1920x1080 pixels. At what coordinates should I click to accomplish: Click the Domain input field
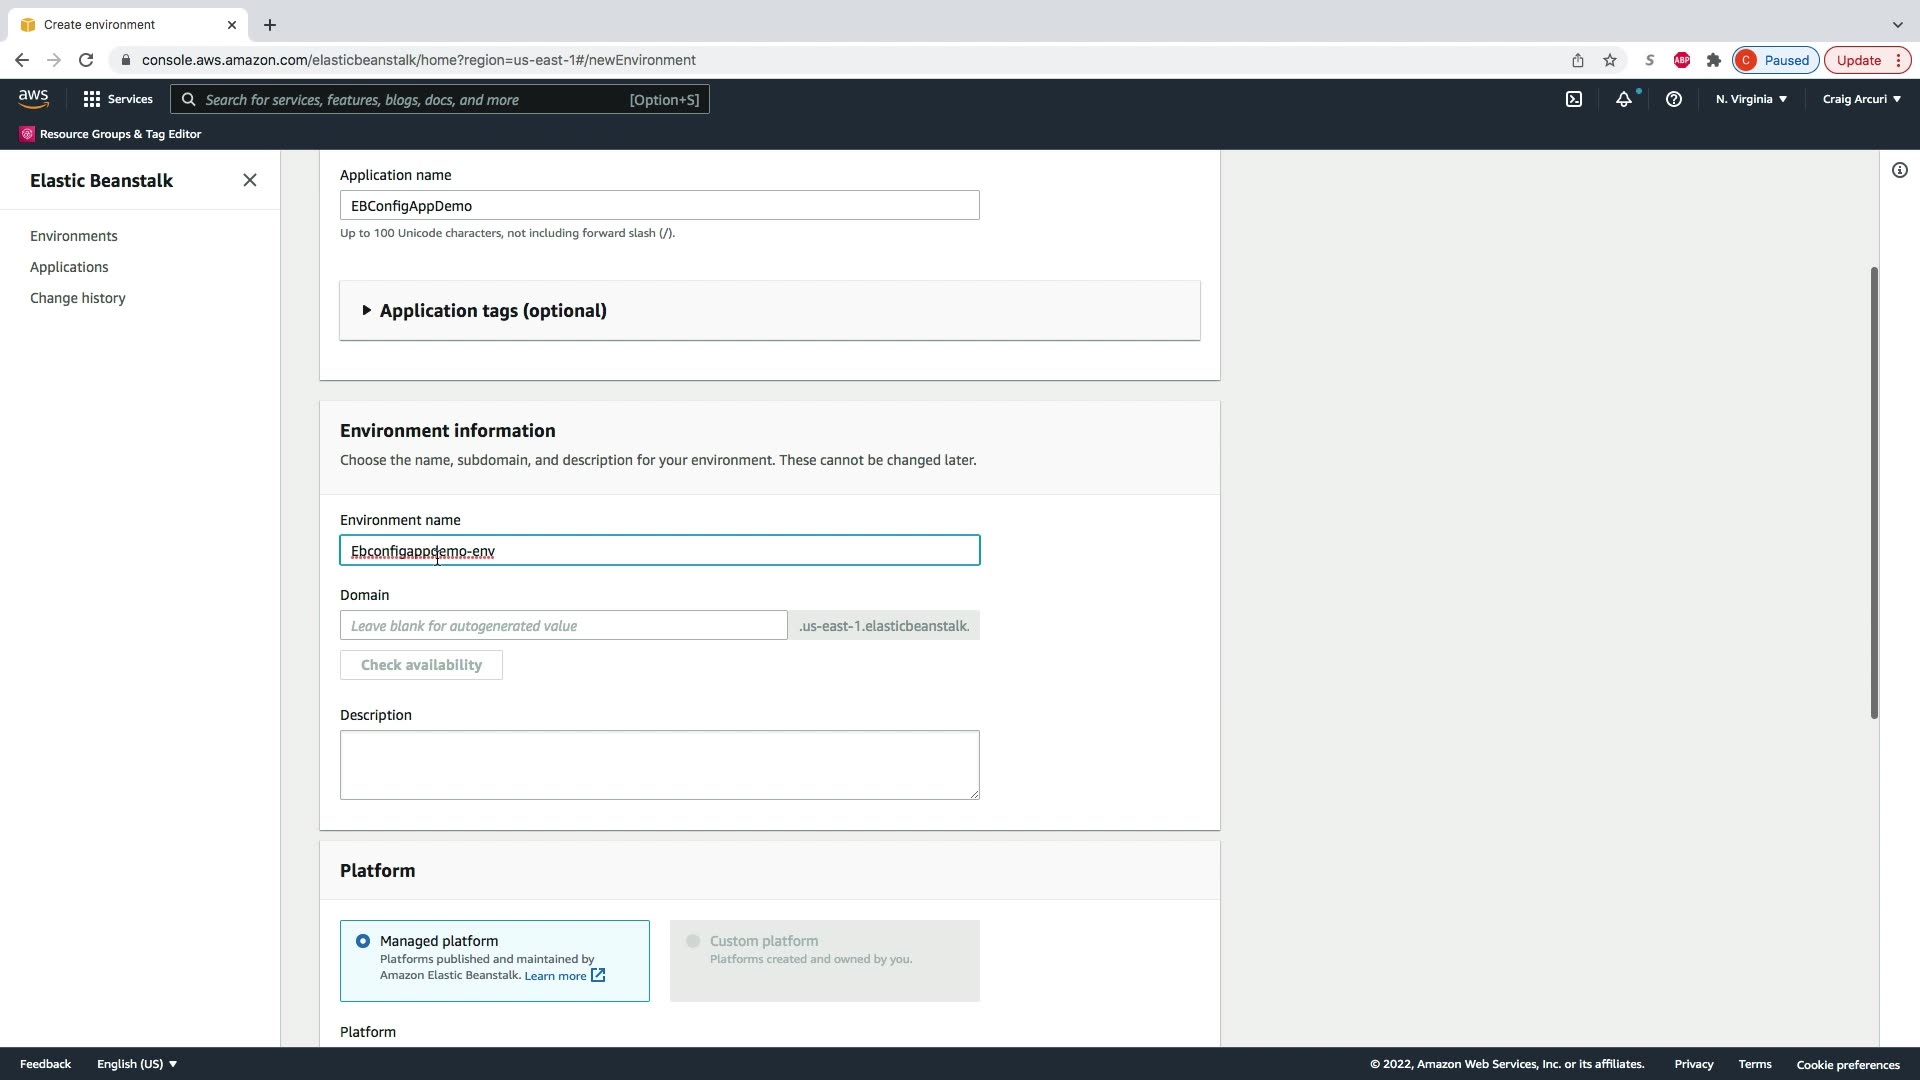[x=563, y=626]
